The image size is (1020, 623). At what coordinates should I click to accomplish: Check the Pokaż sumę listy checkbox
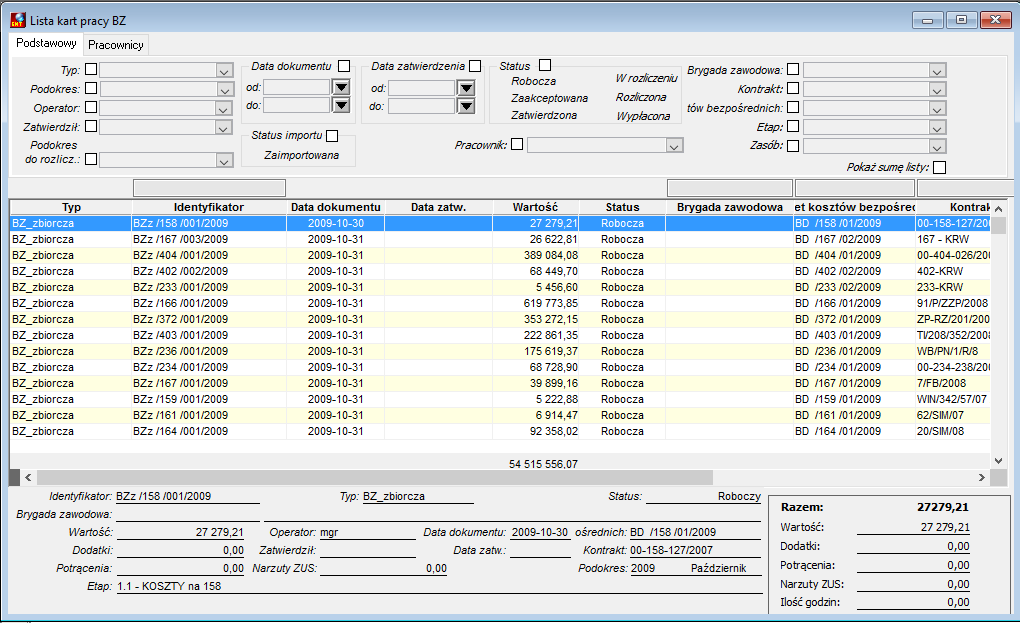coord(939,167)
